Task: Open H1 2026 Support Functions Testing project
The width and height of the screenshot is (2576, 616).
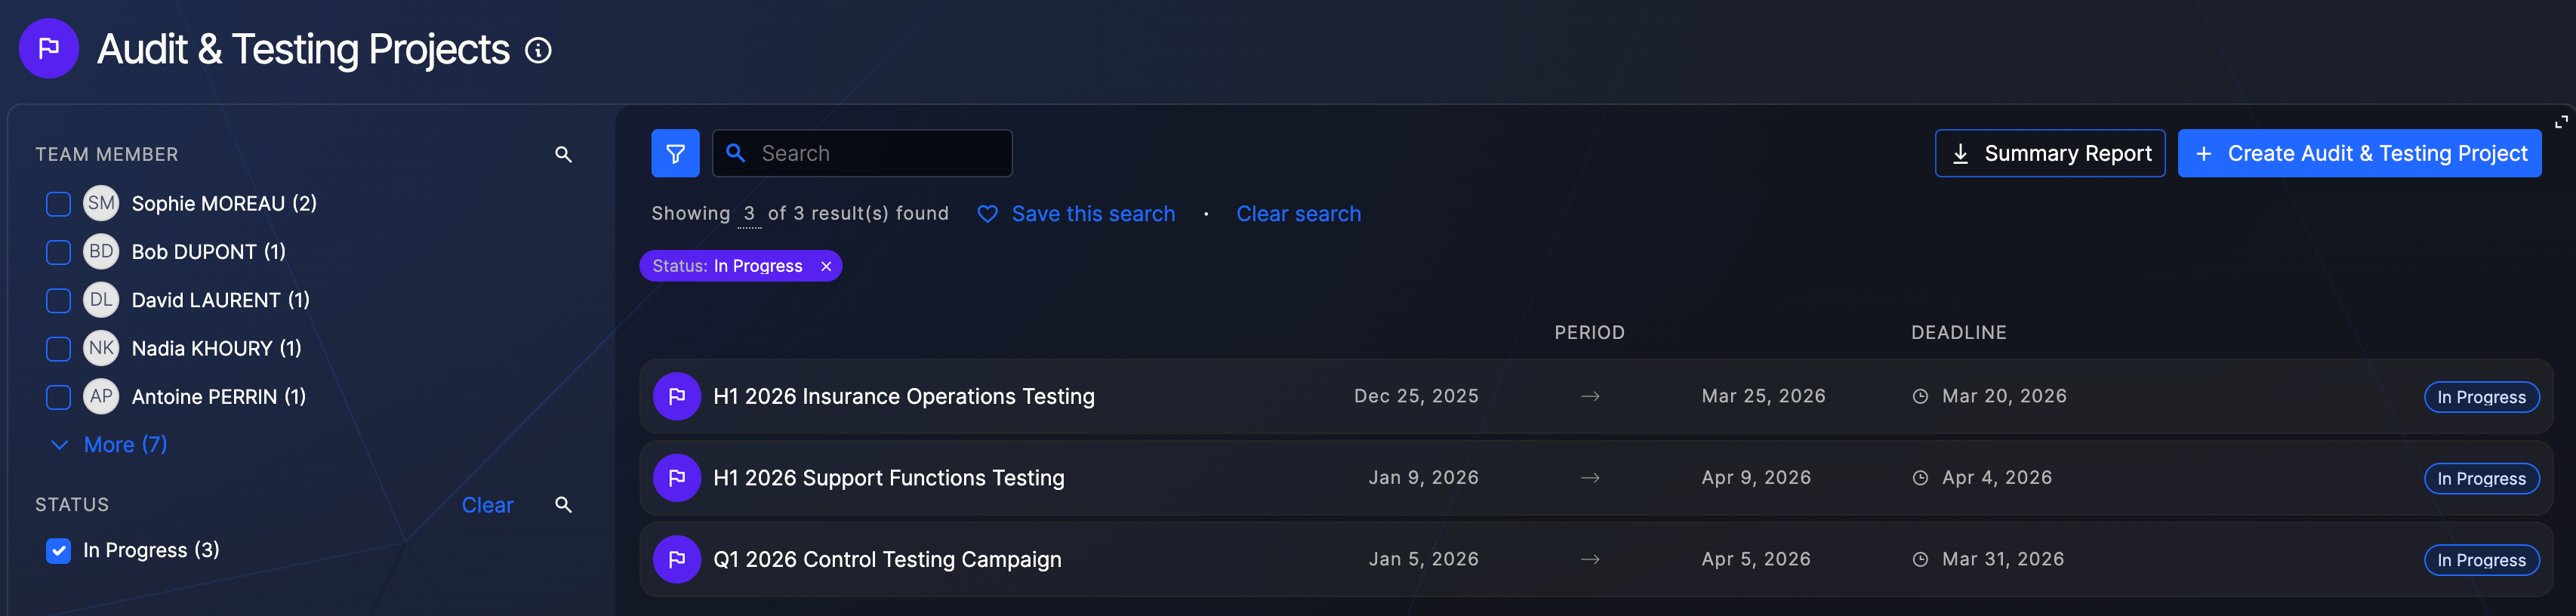Action: click(x=888, y=478)
